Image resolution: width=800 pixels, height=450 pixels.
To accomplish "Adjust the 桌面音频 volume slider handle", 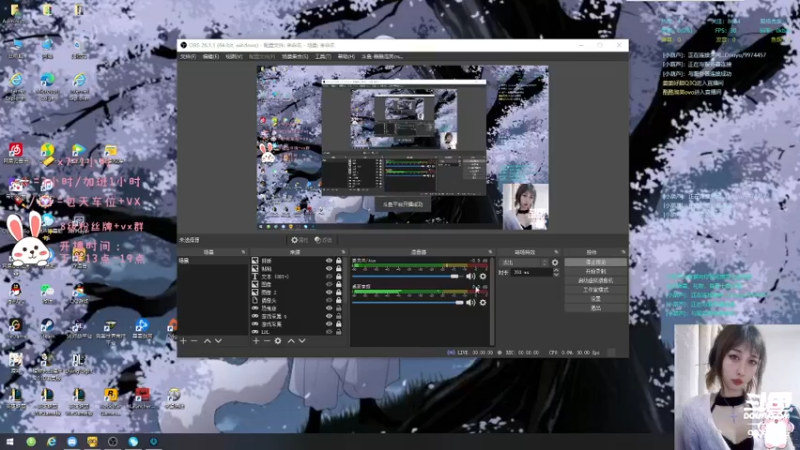I will pos(459,303).
